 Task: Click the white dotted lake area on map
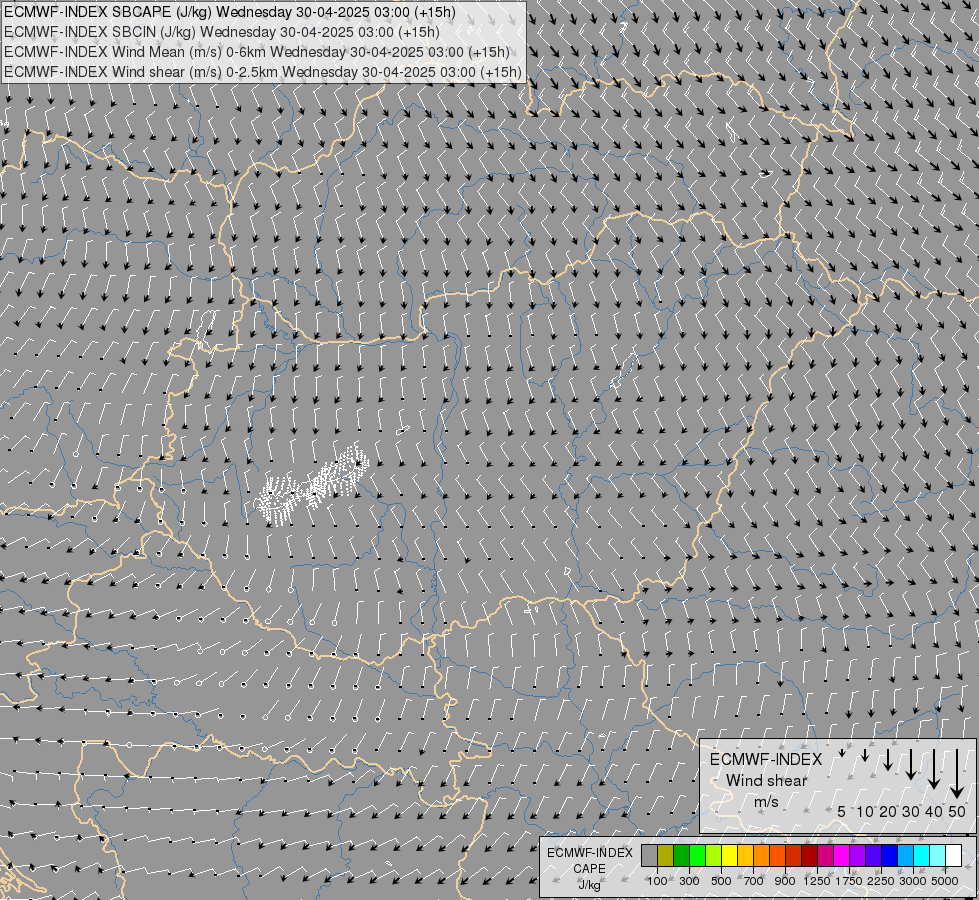(312, 486)
